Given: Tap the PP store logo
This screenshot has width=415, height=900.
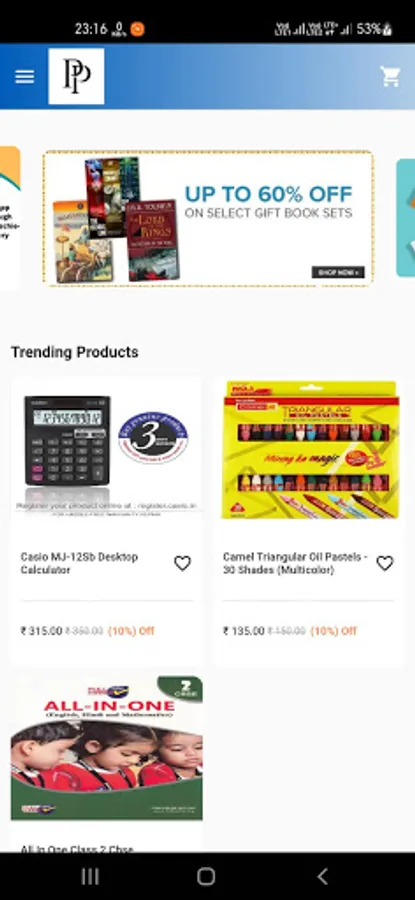Looking at the screenshot, I should [x=76, y=76].
